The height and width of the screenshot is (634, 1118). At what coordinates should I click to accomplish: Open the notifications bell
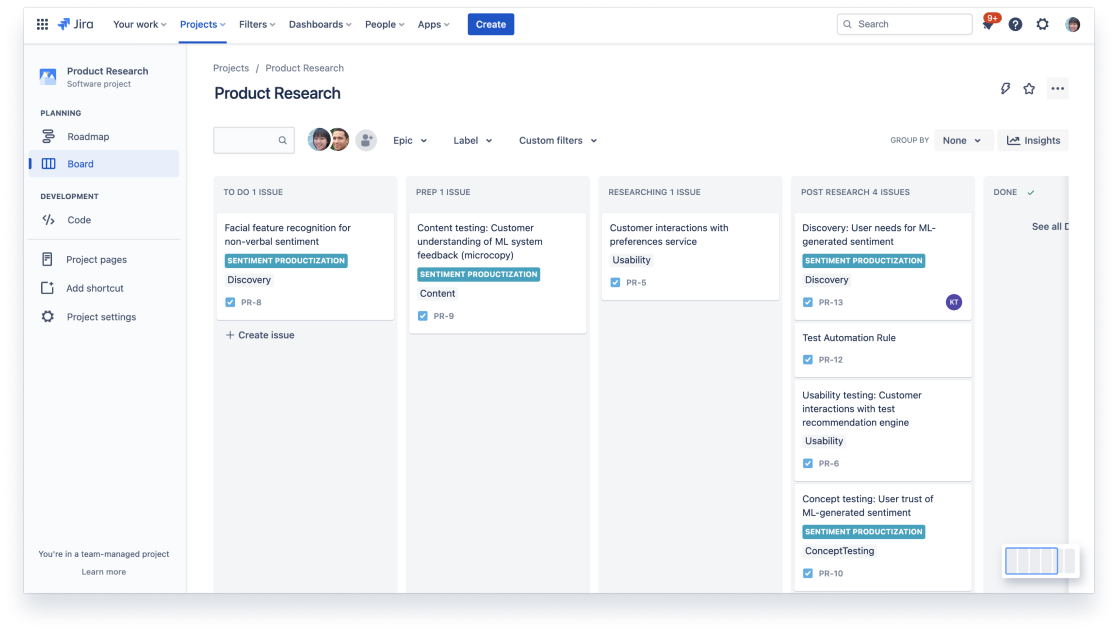pos(988,24)
